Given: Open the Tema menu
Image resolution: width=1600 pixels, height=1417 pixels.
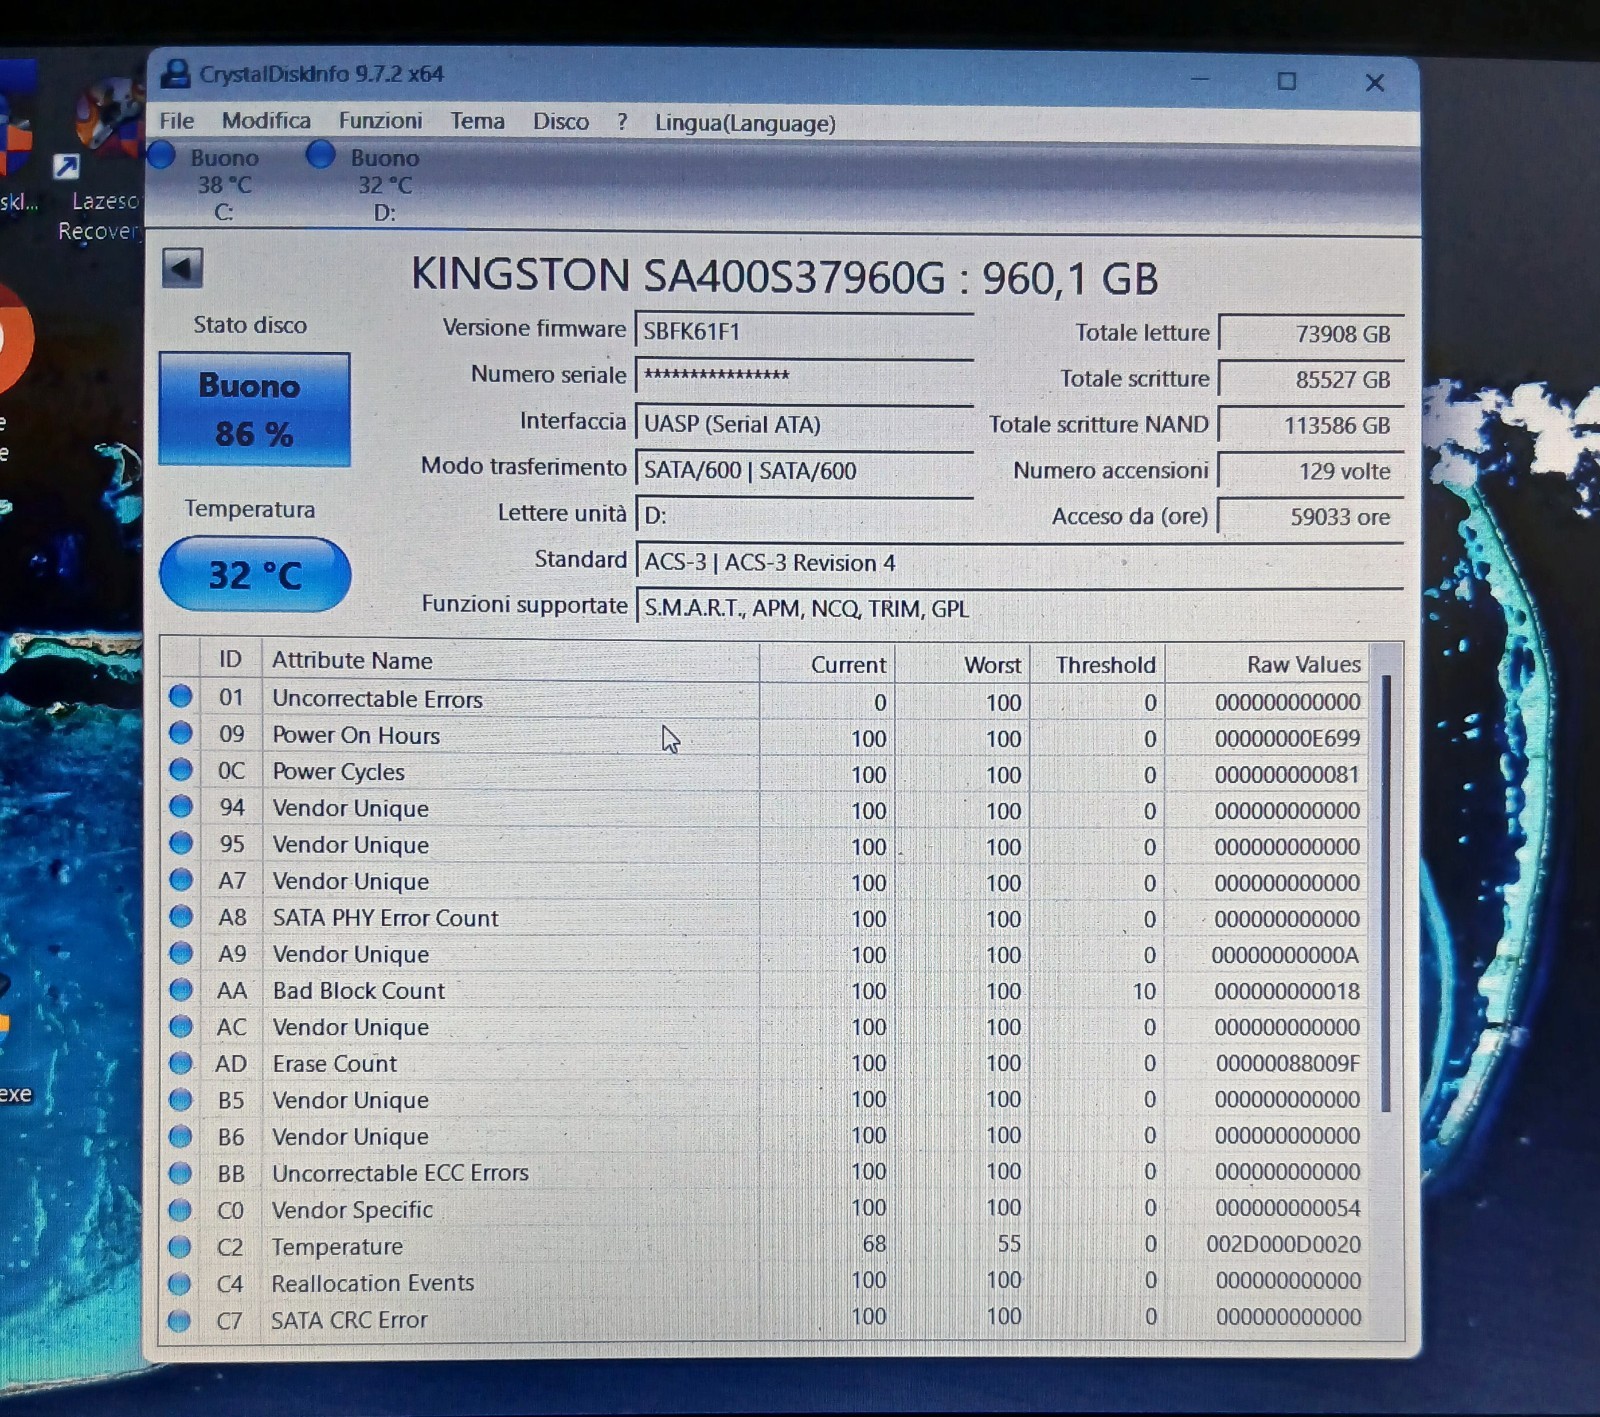Looking at the screenshot, I should click(477, 121).
